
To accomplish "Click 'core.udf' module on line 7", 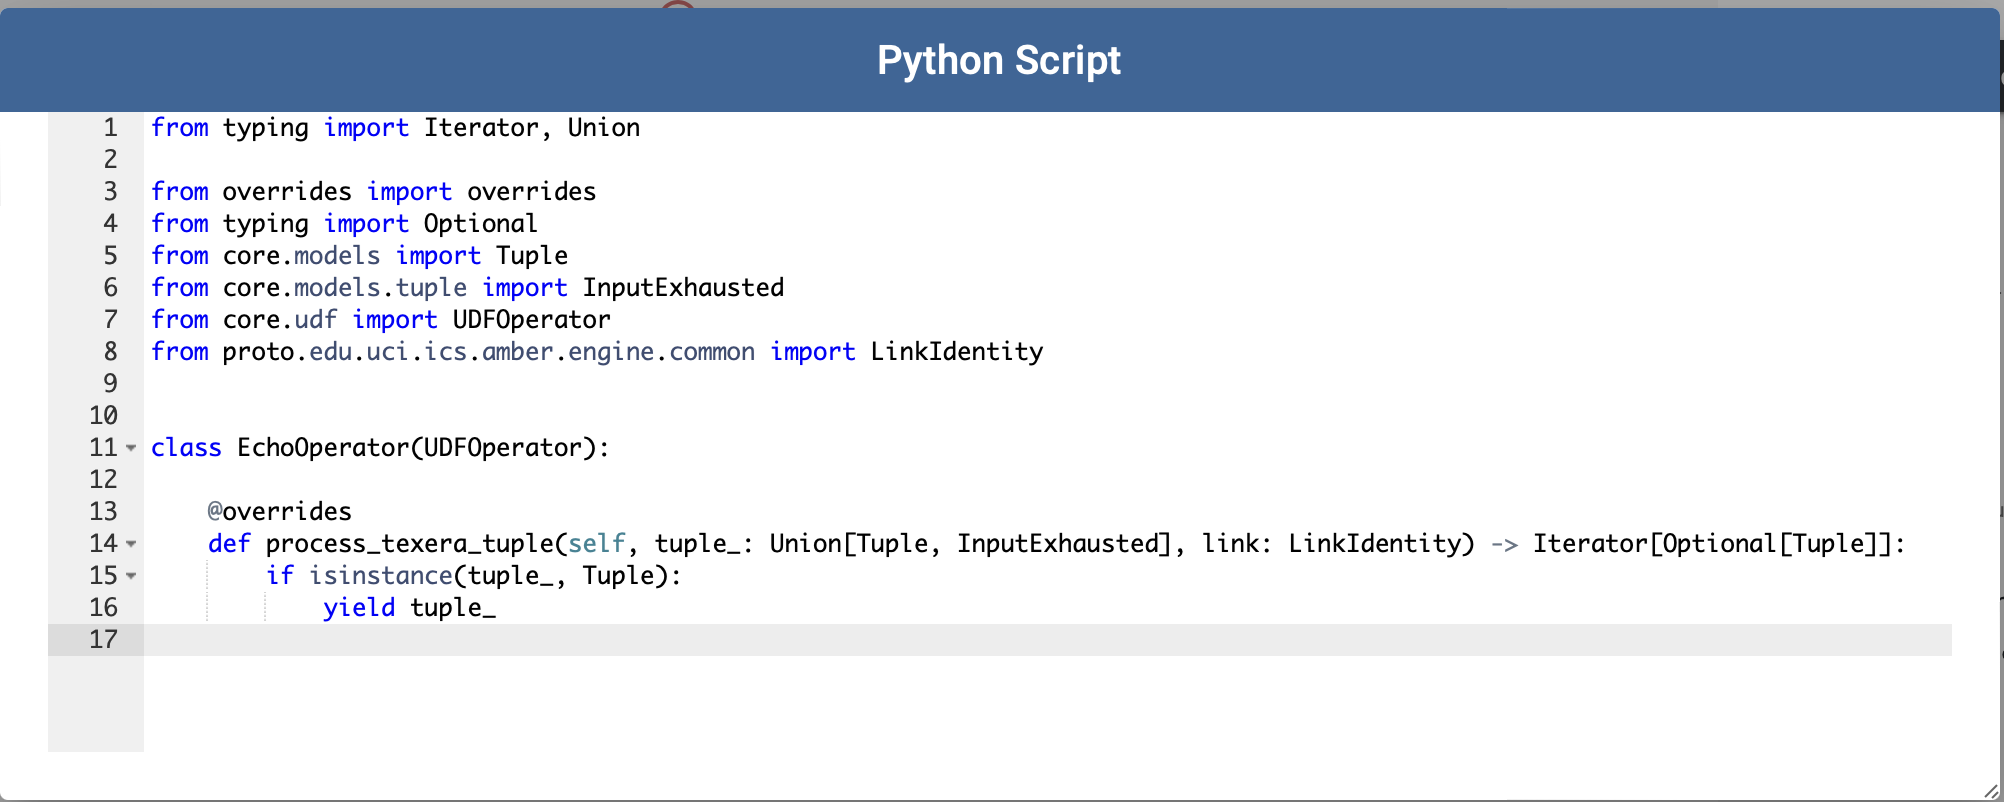I will (280, 320).
